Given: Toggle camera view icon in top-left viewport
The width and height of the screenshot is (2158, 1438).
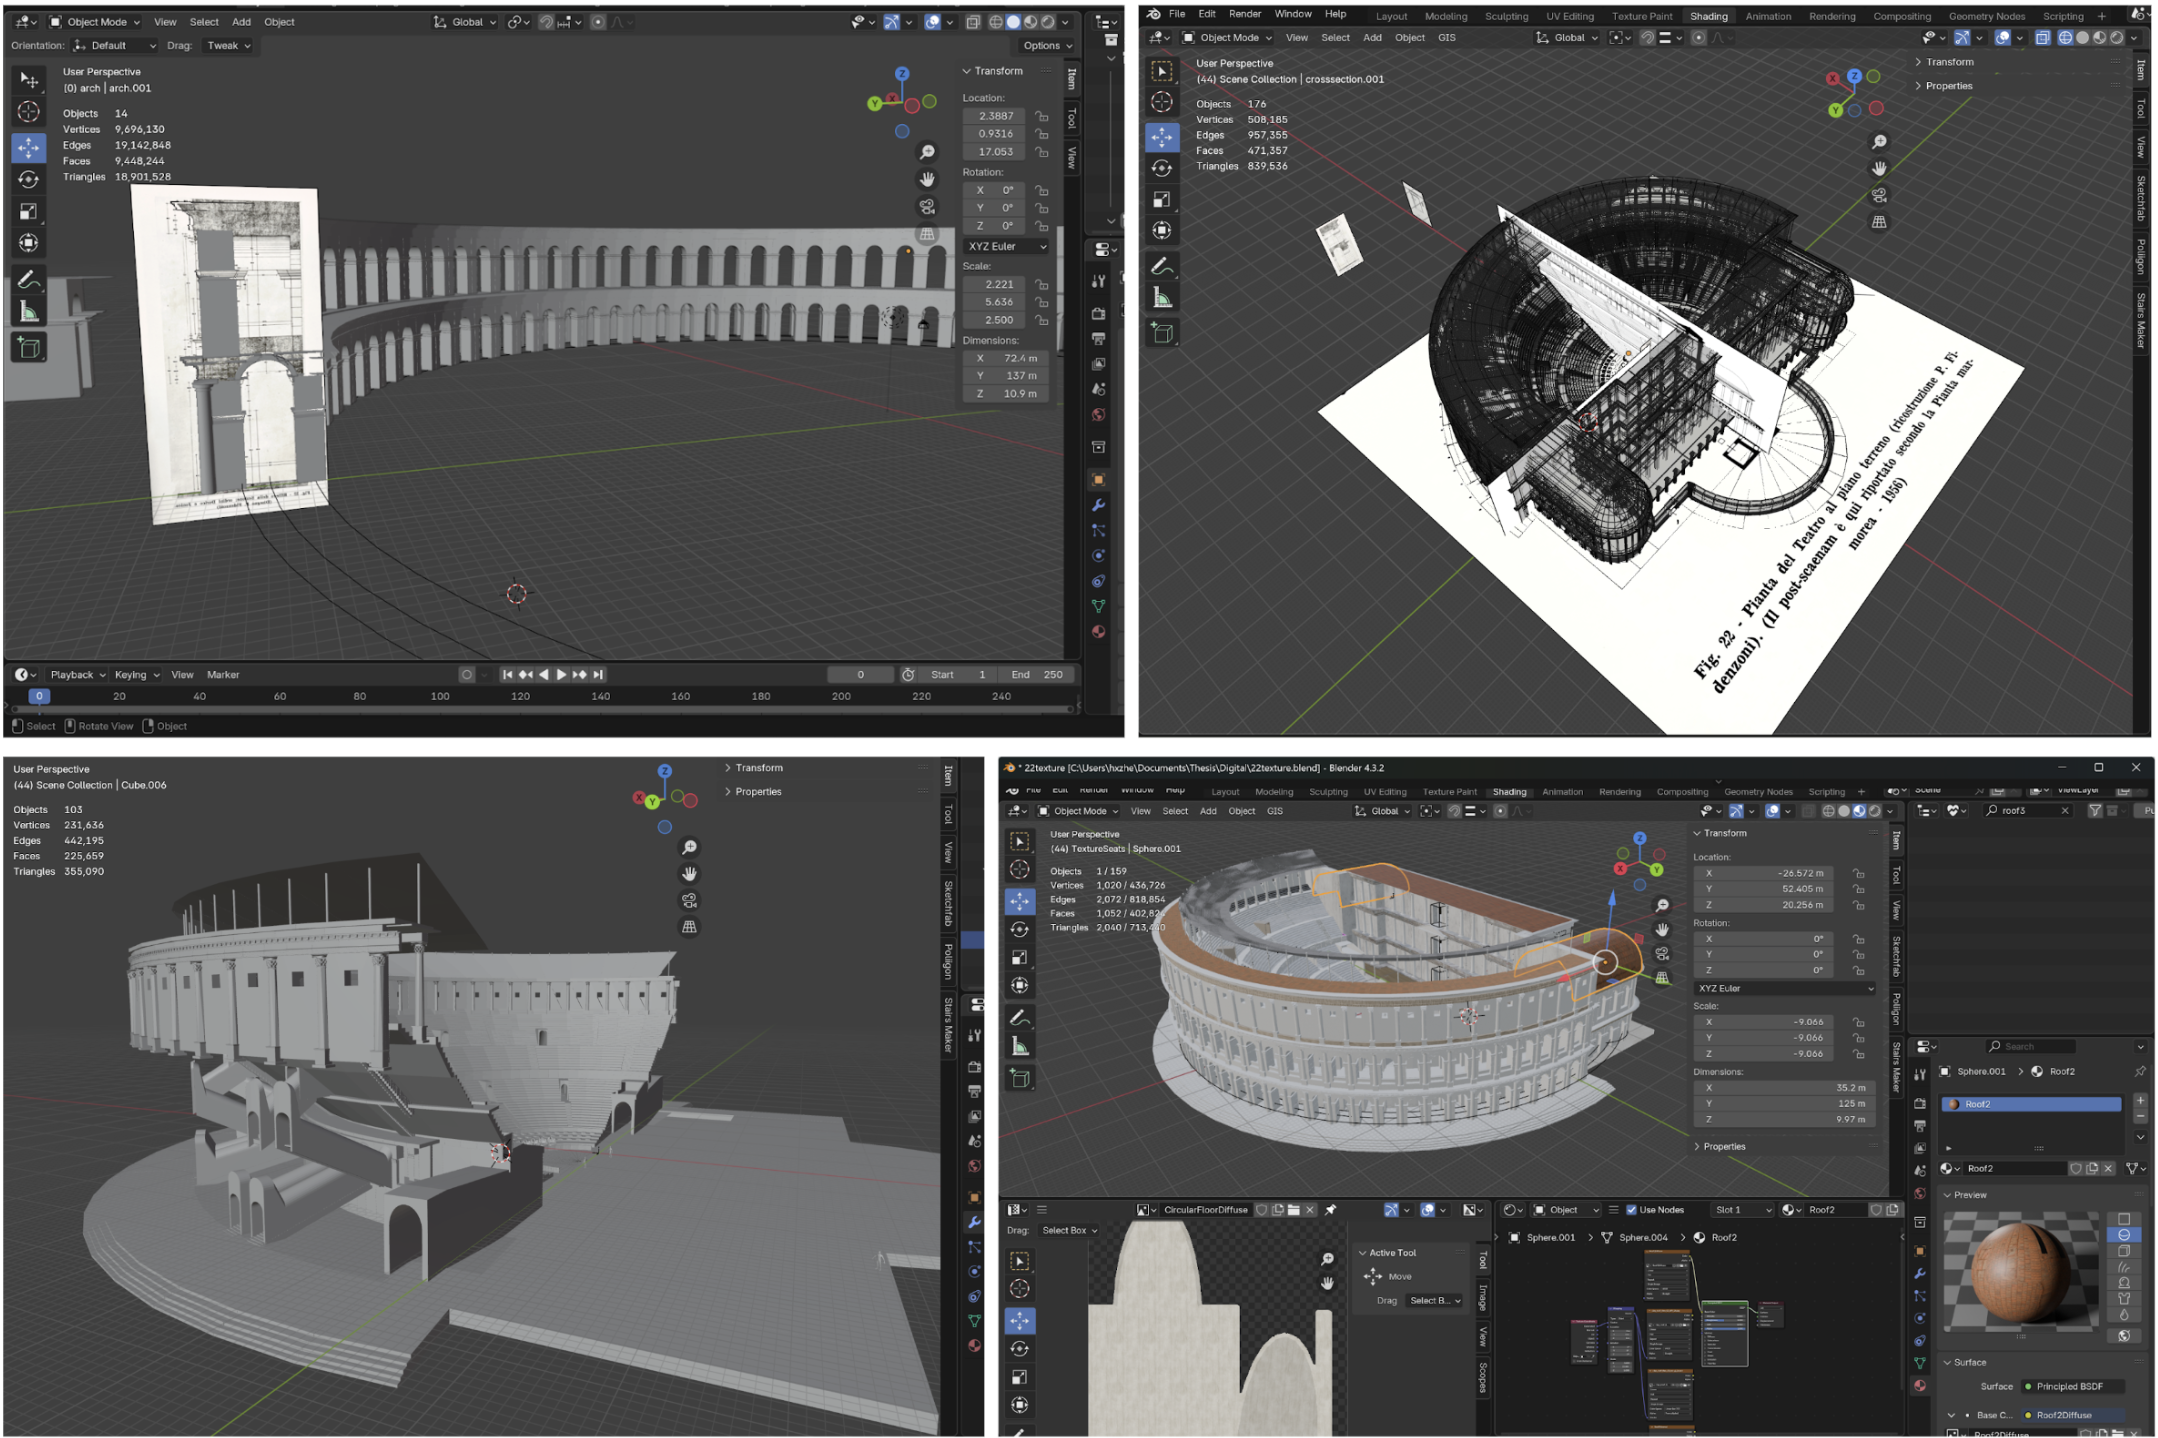Looking at the screenshot, I should [x=927, y=207].
